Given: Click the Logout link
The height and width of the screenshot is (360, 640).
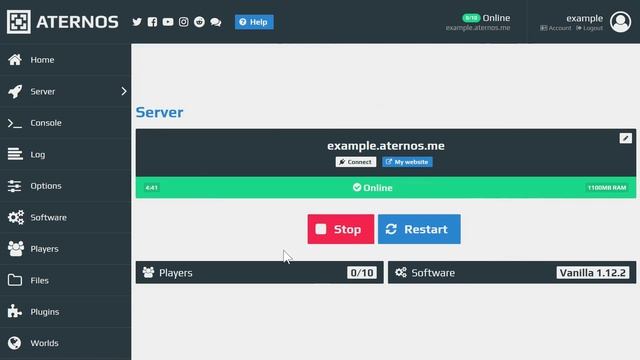Looking at the screenshot, I should 589,28.
